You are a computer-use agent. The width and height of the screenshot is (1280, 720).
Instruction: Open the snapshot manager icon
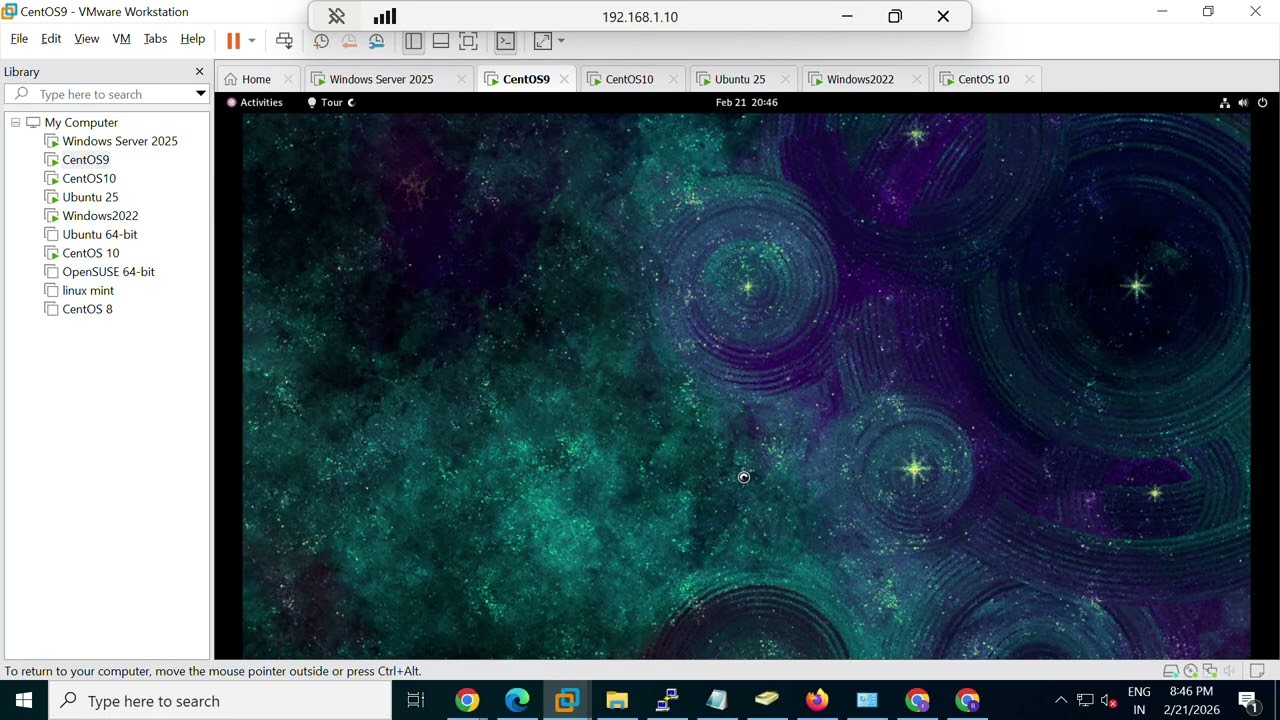pyautogui.click(x=377, y=41)
